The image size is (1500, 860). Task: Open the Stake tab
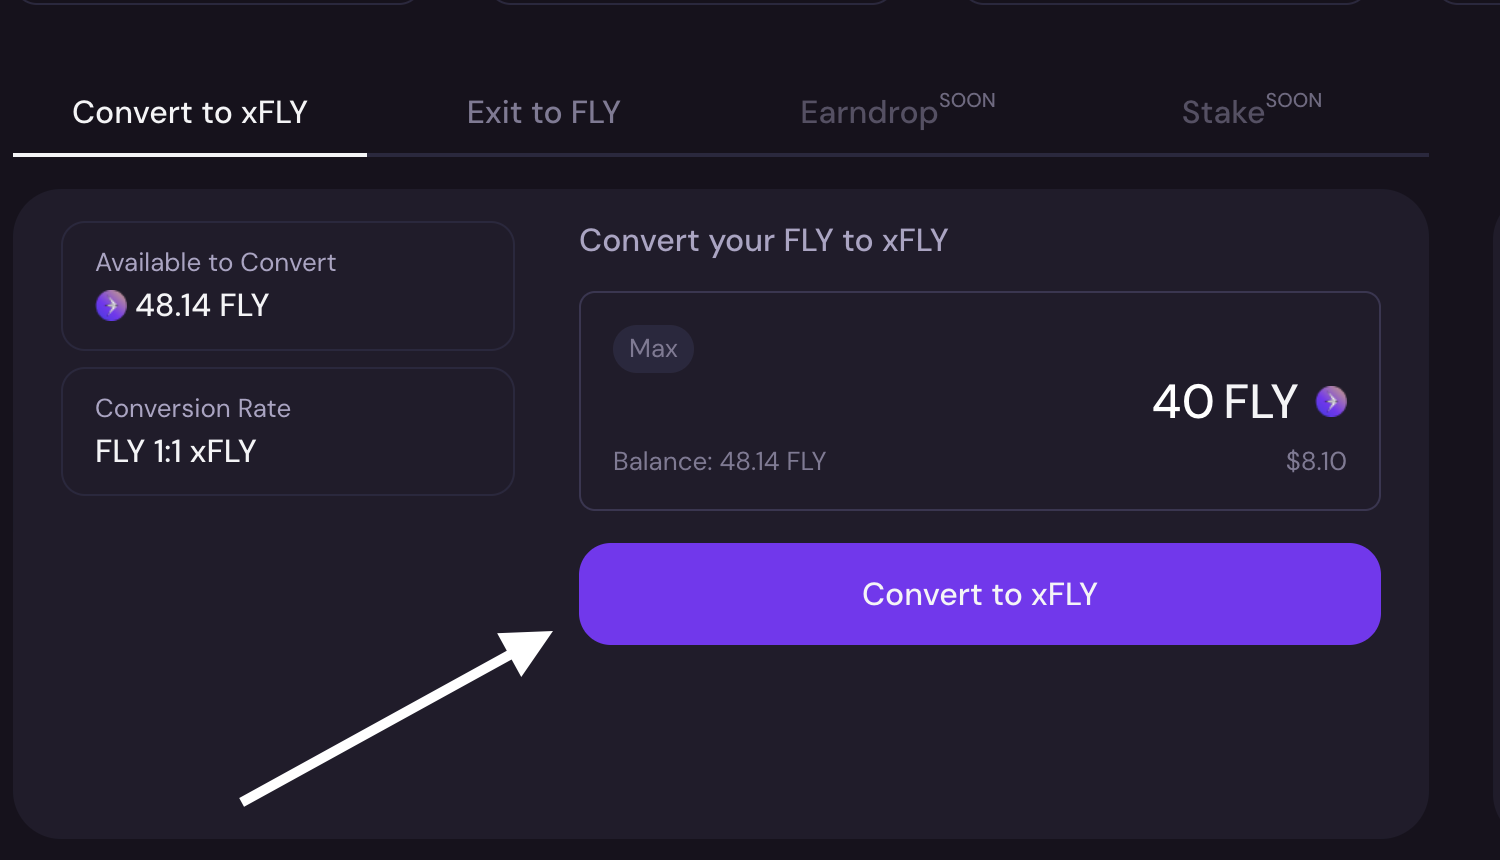pyautogui.click(x=1223, y=113)
